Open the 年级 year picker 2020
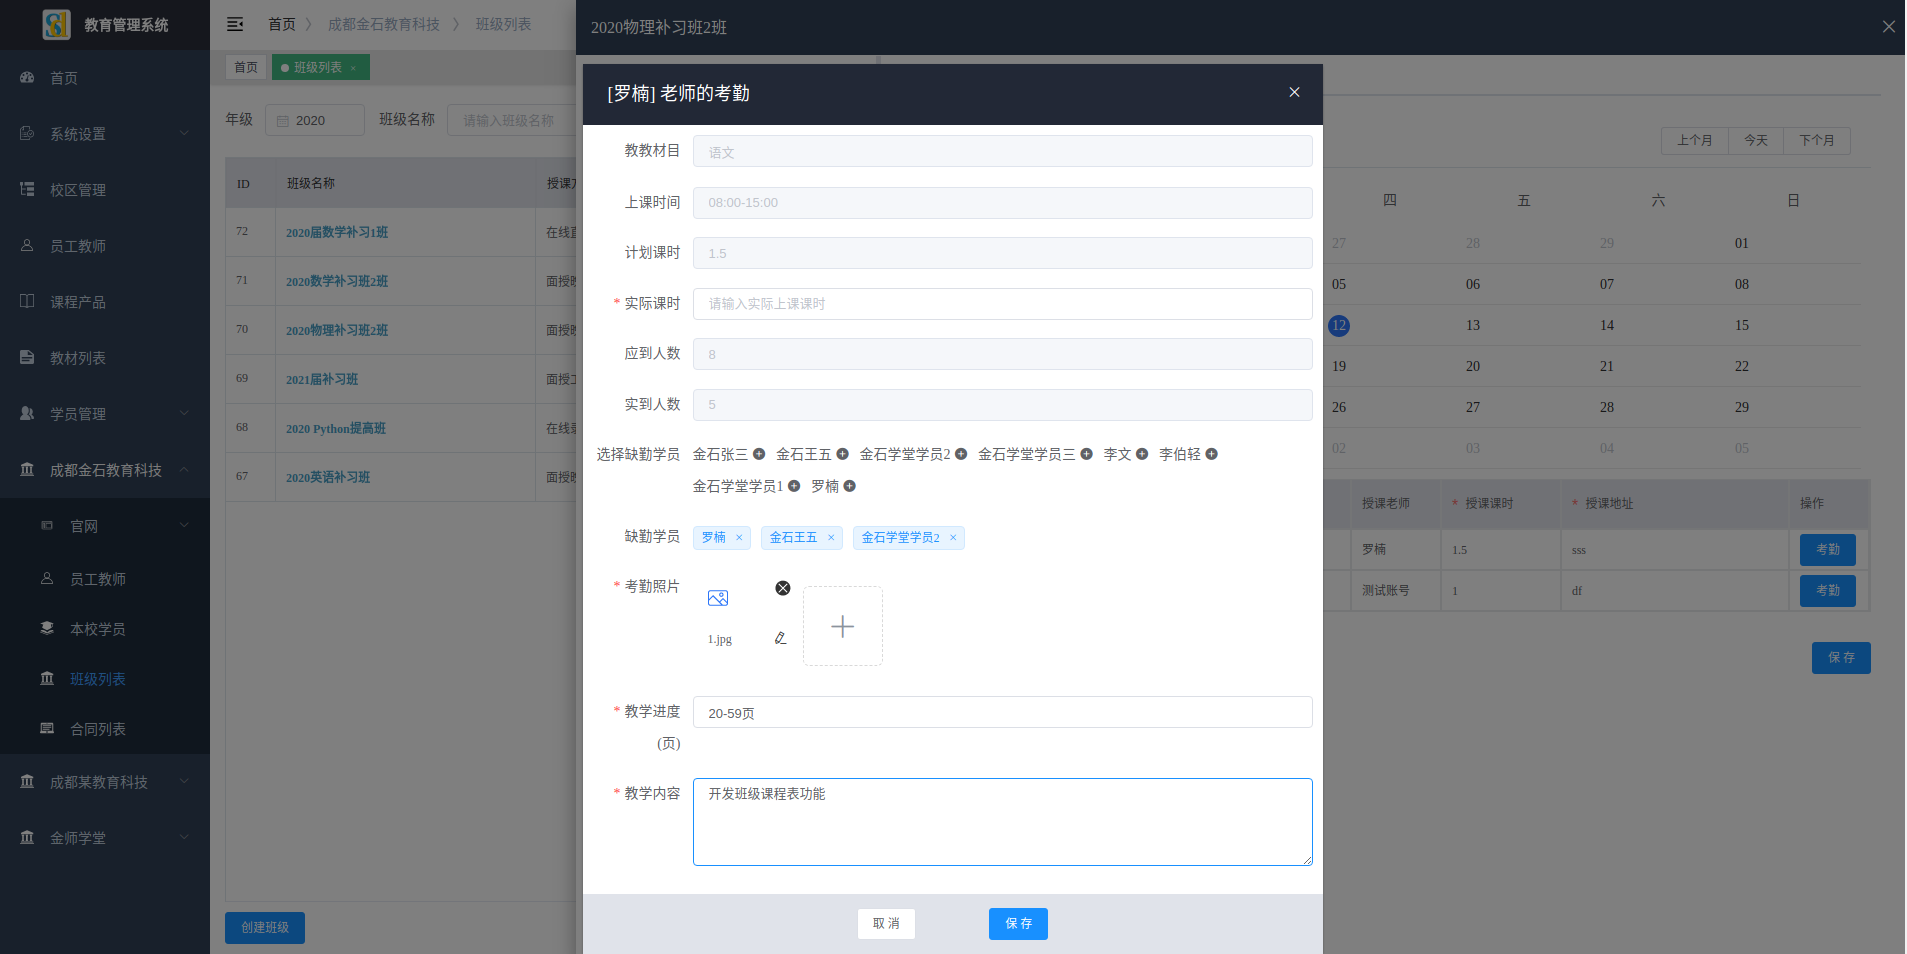The height and width of the screenshot is (954, 1907). pos(315,120)
